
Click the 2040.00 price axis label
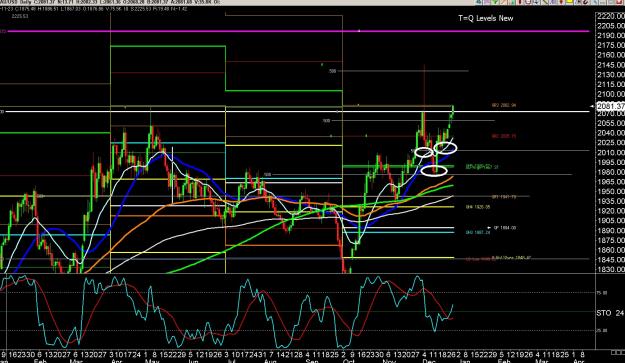coord(611,133)
